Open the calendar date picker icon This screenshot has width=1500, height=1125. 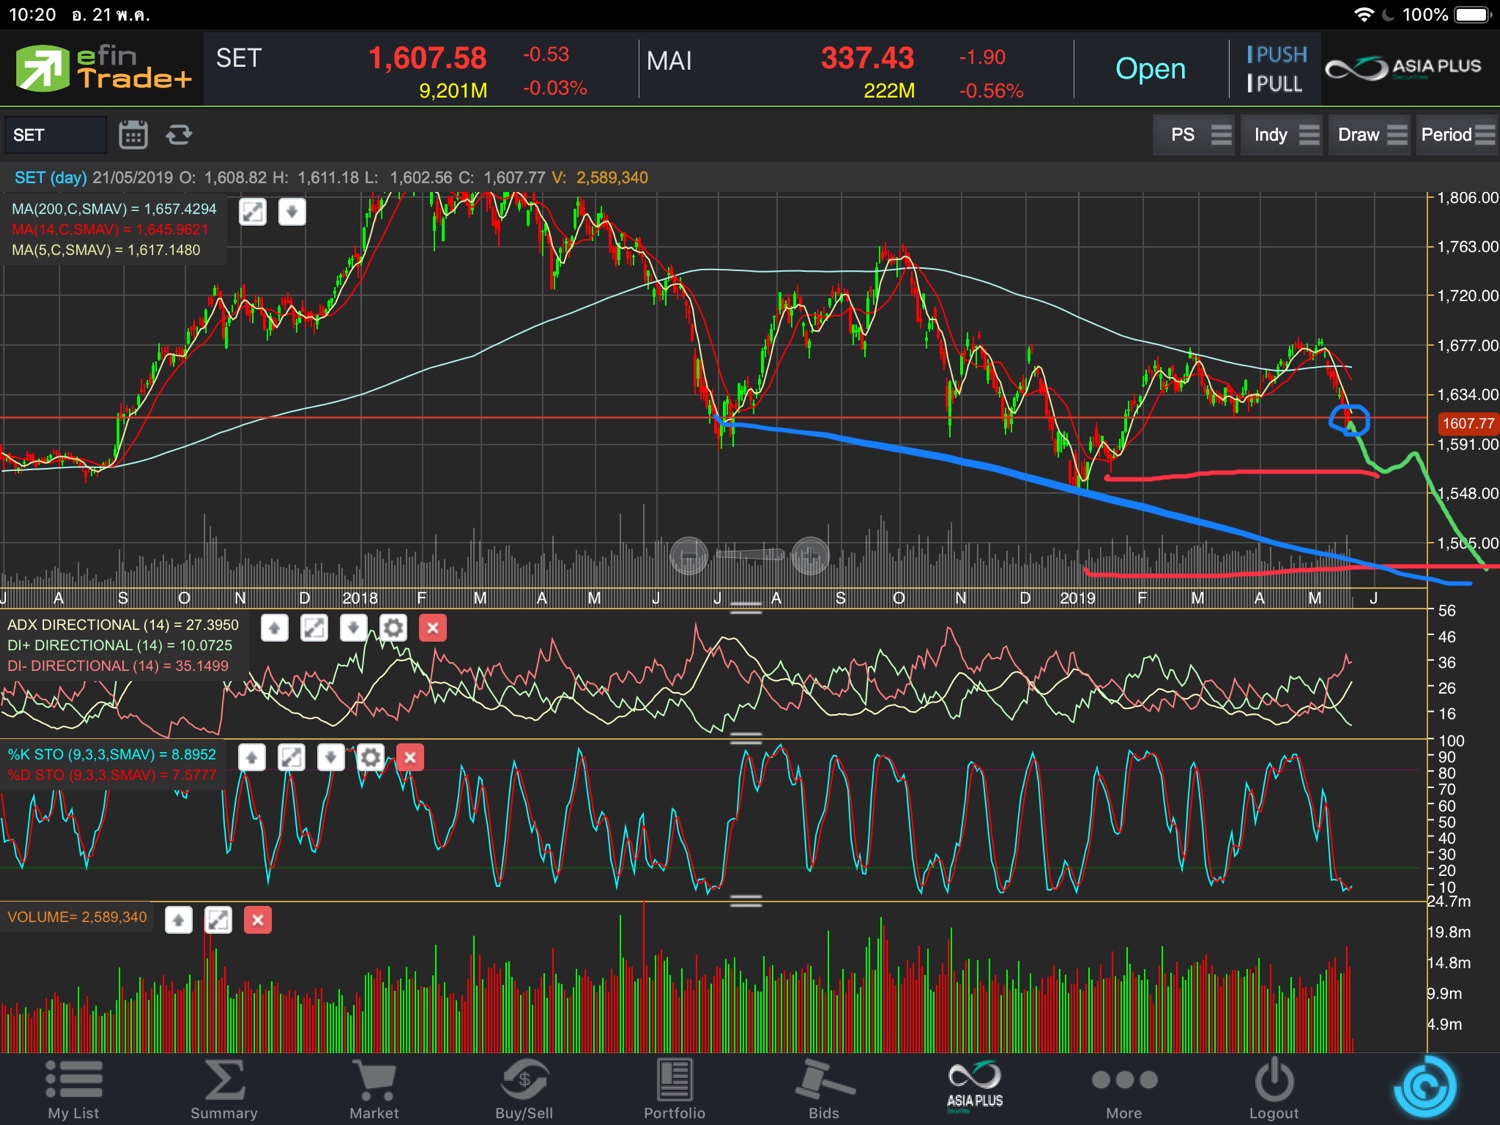coord(133,135)
